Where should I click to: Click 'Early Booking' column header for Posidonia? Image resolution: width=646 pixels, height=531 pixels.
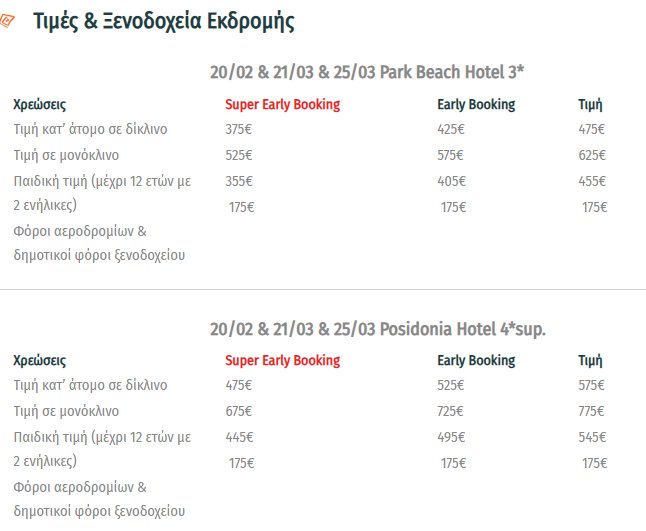pos(476,360)
